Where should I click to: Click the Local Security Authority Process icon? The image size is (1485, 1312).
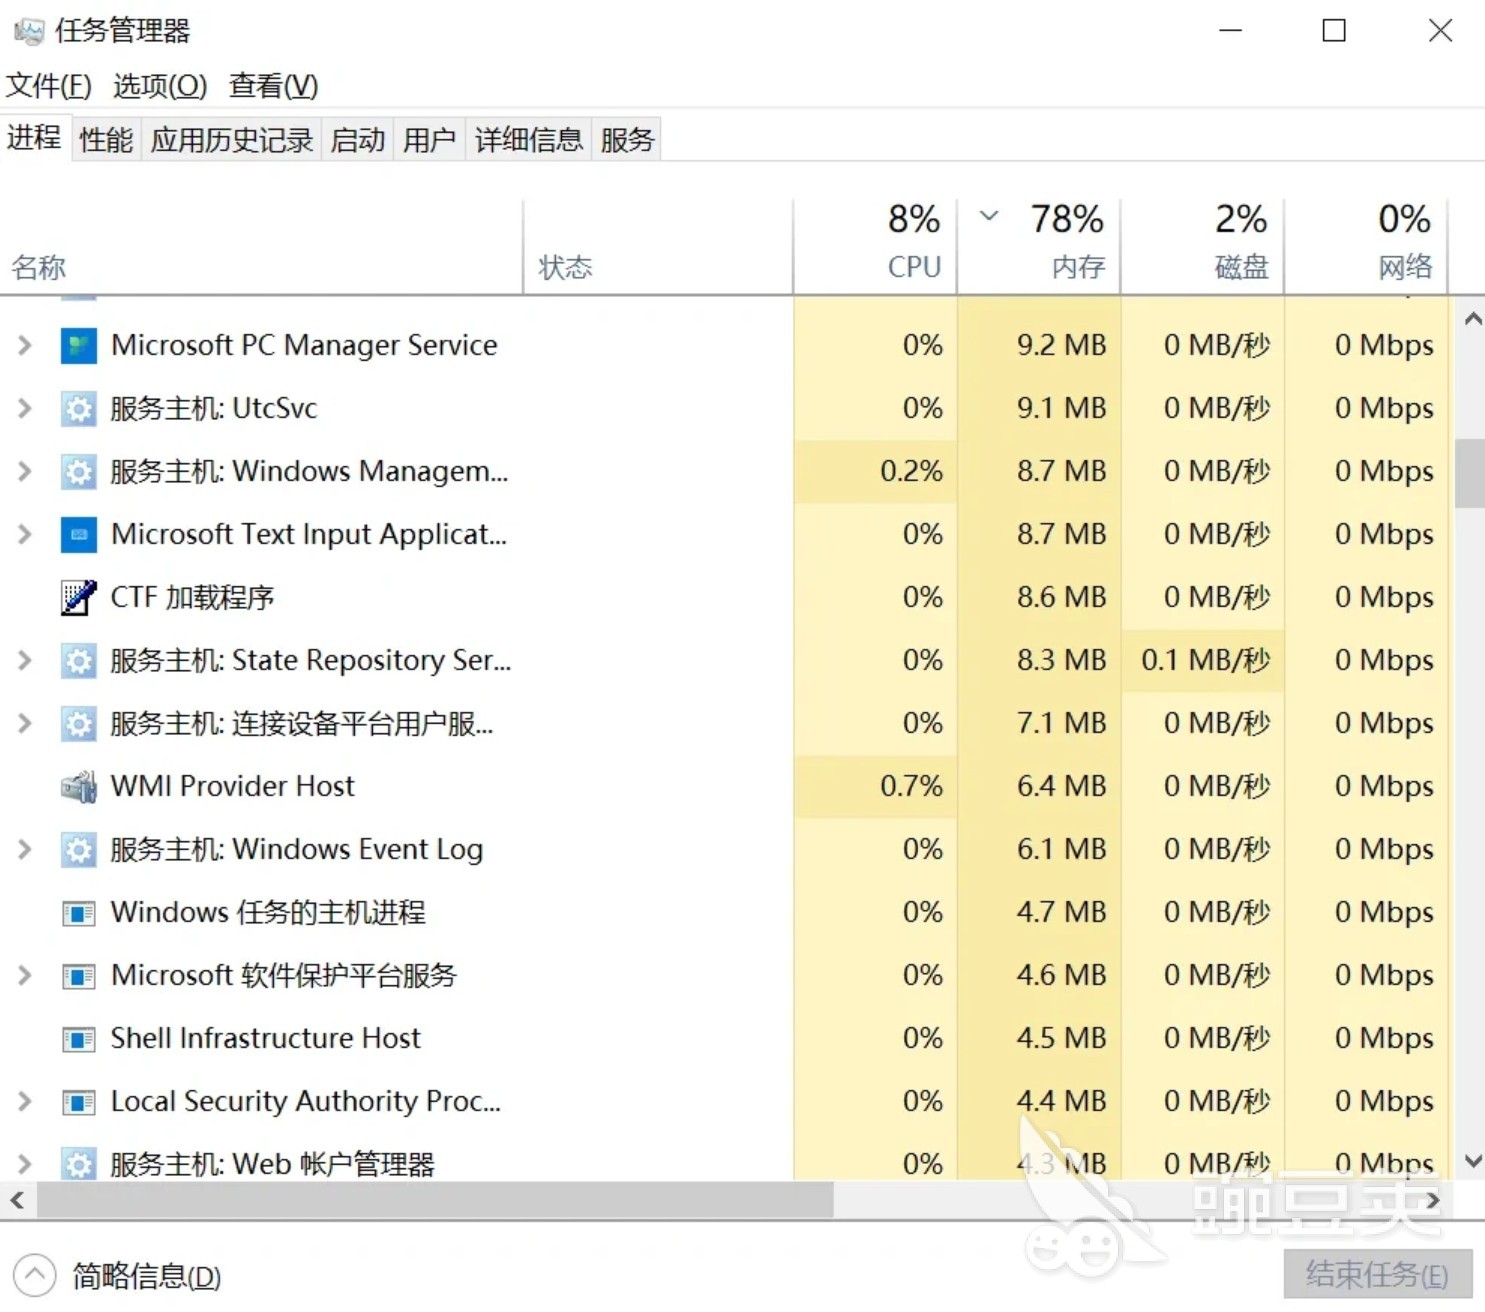tap(78, 1102)
